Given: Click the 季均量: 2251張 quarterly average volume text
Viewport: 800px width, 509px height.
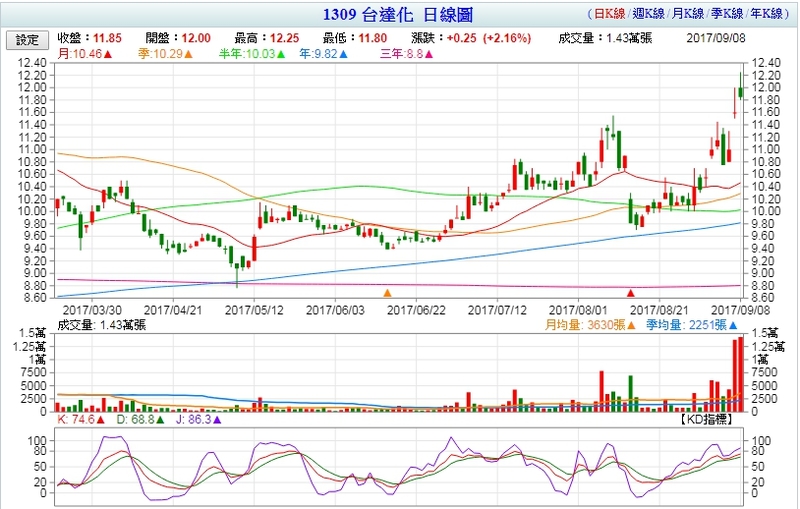Looking at the screenshot, I should pos(687,325).
